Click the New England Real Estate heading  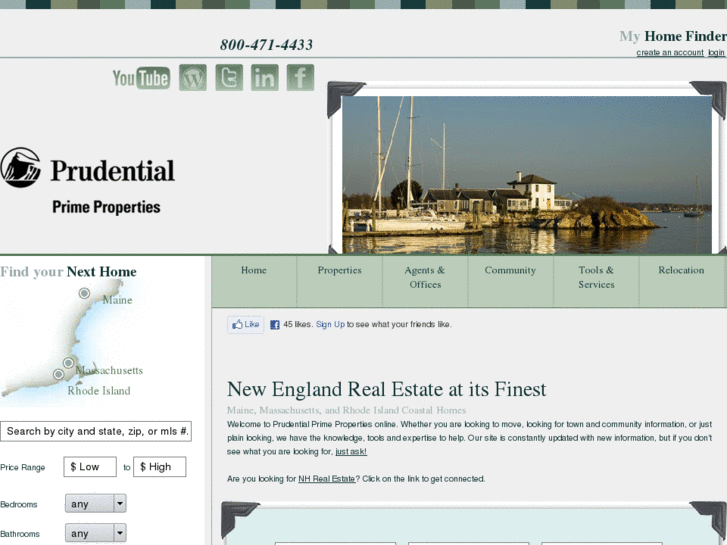click(387, 389)
